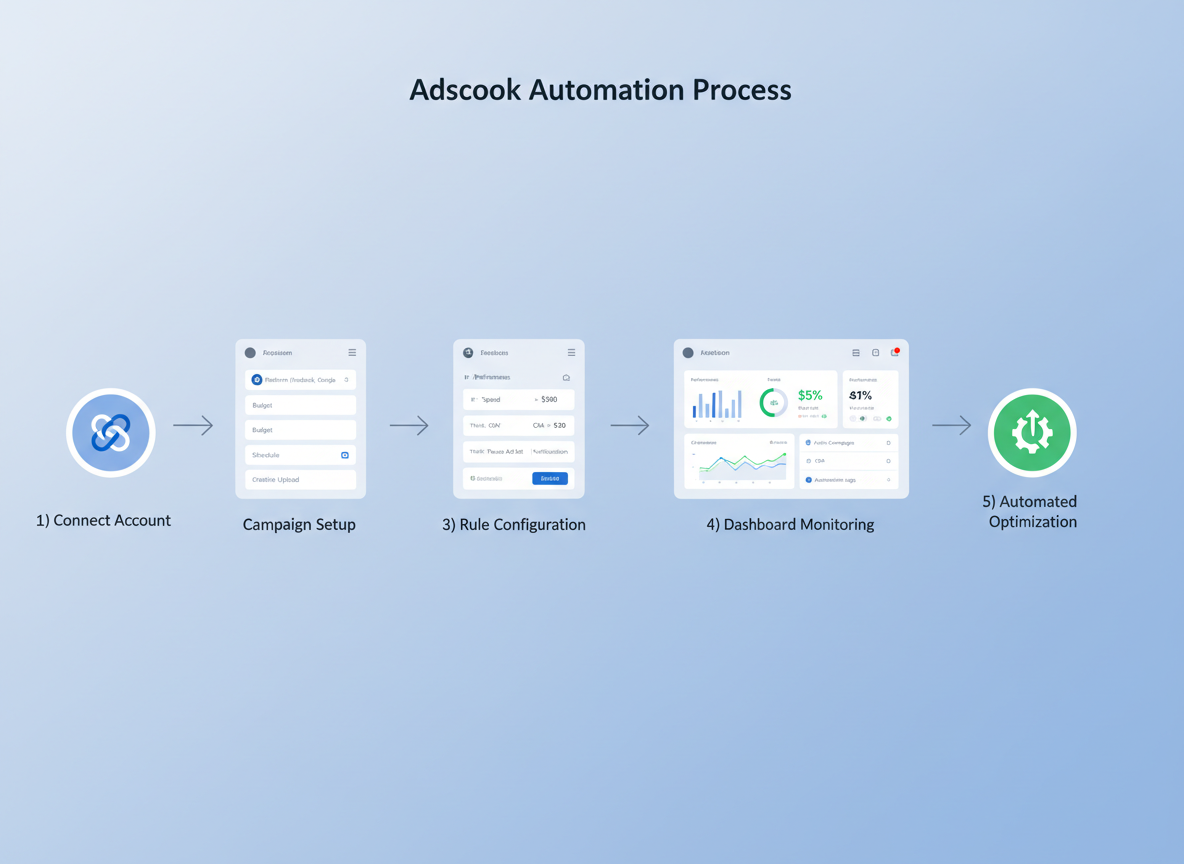Click the Budget input field in Campaign Setup
Viewport: 1184px width, 864px height.
point(300,405)
